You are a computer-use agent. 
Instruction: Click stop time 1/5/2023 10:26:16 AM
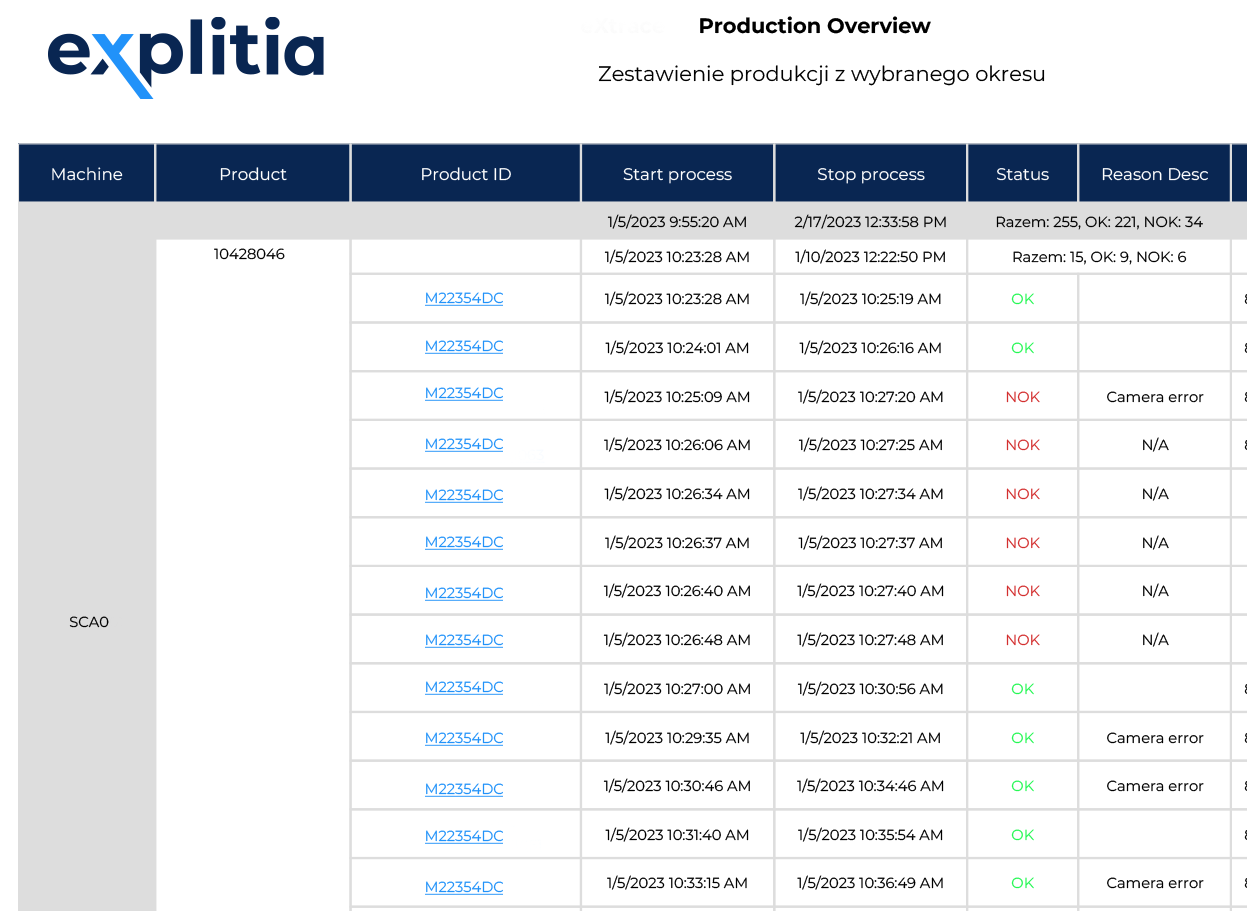pyautogui.click(x=870, y=348)
